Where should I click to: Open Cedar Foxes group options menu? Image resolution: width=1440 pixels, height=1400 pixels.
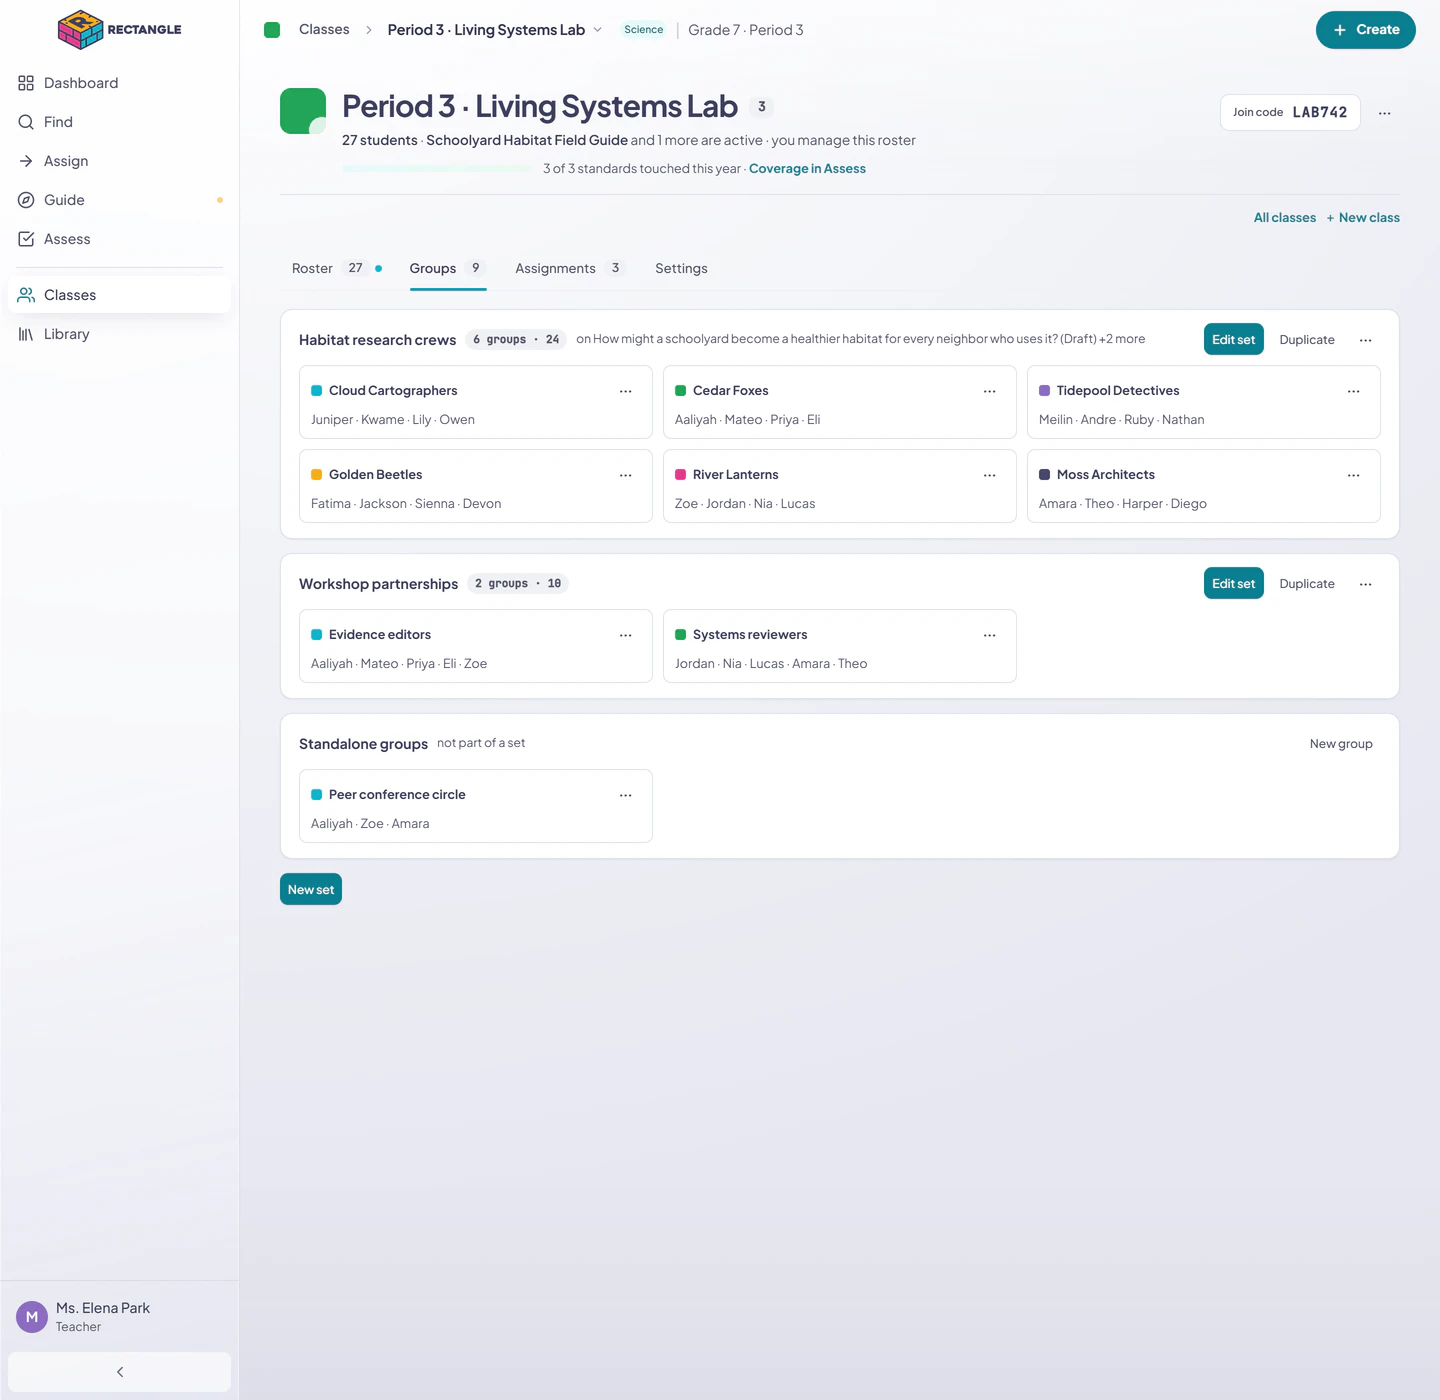[x=990, y=391]
